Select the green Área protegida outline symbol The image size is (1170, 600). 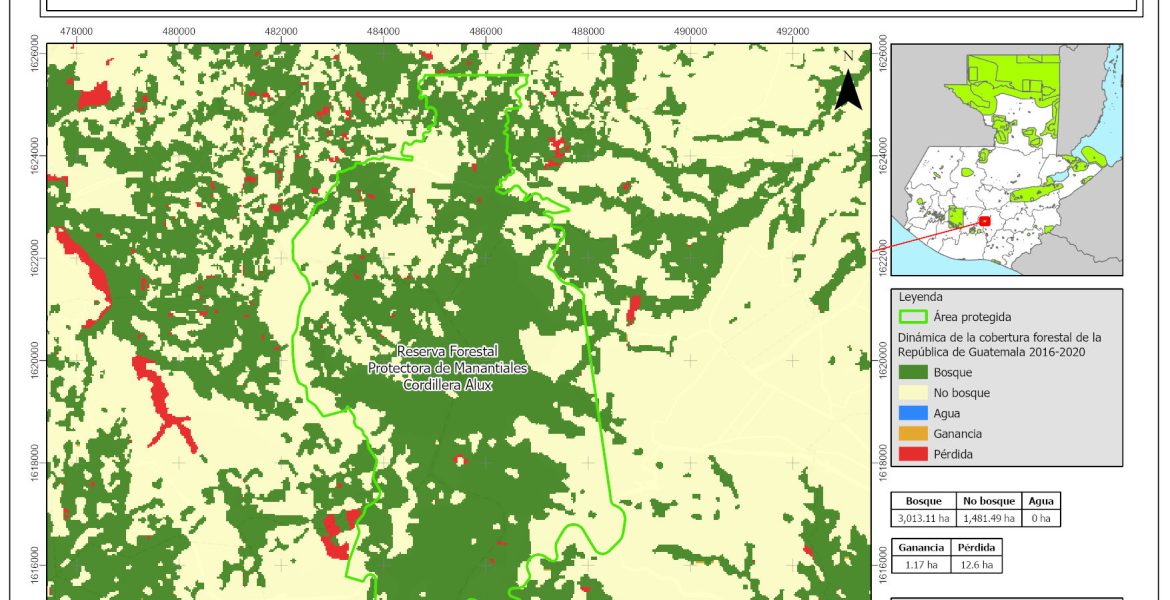pos(914,317)
